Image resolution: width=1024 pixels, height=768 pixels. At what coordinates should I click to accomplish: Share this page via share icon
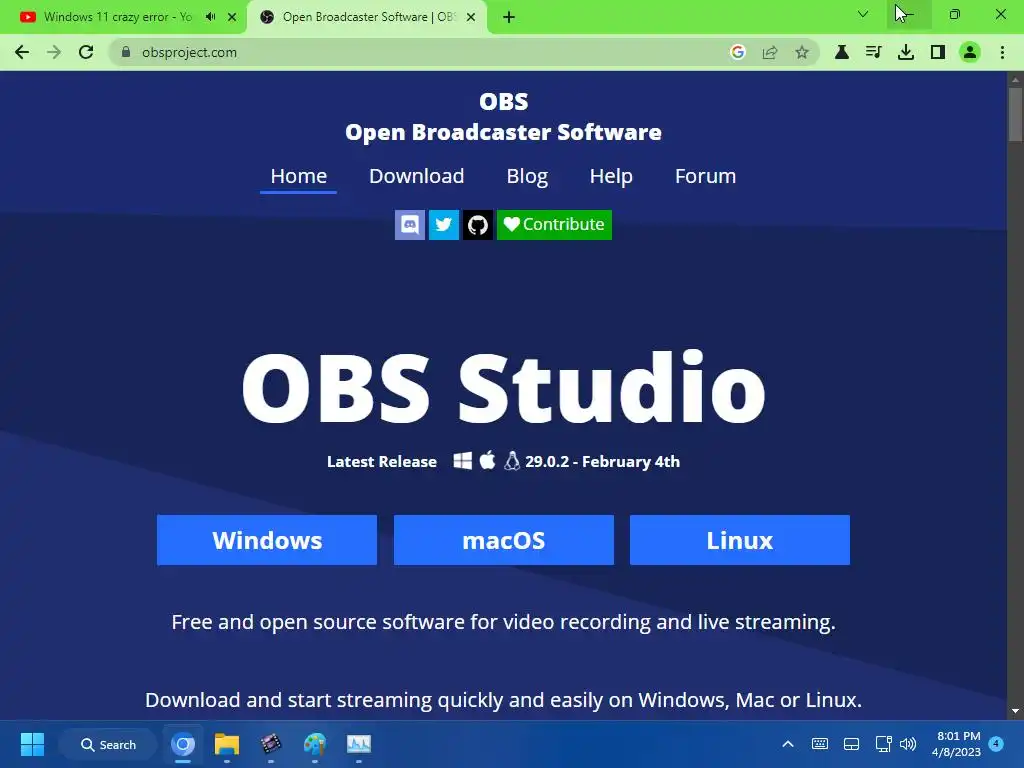[x=770, y=52]
